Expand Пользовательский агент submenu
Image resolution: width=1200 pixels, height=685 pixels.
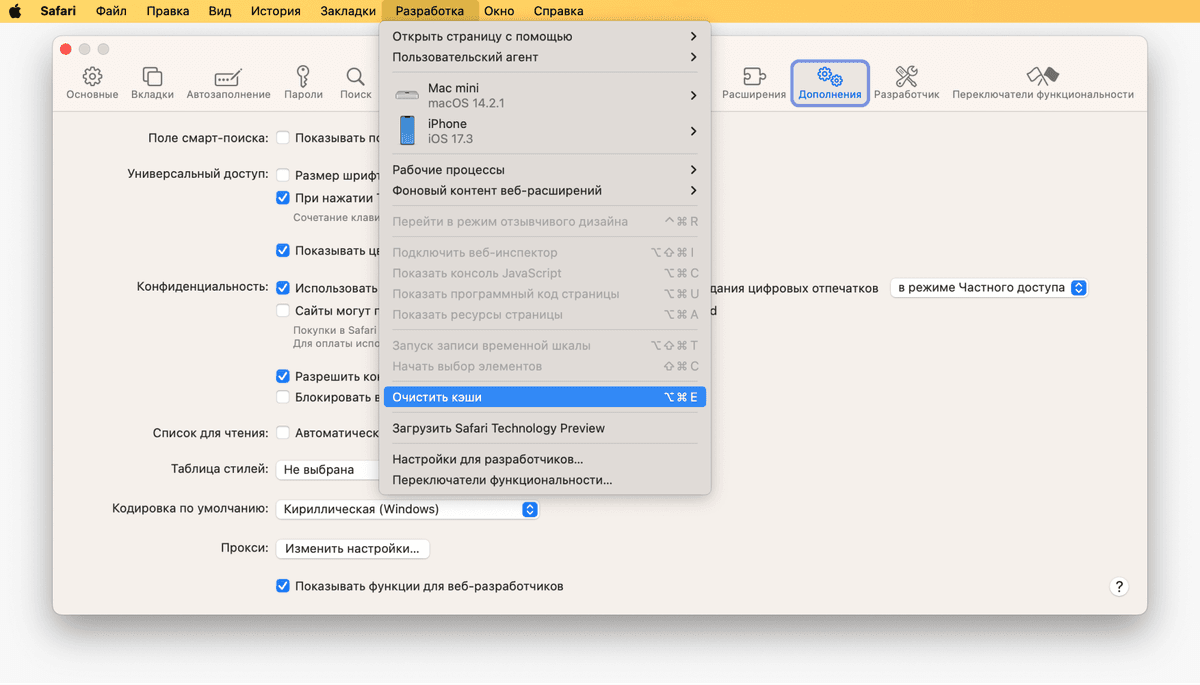click(x=545, y=57)
